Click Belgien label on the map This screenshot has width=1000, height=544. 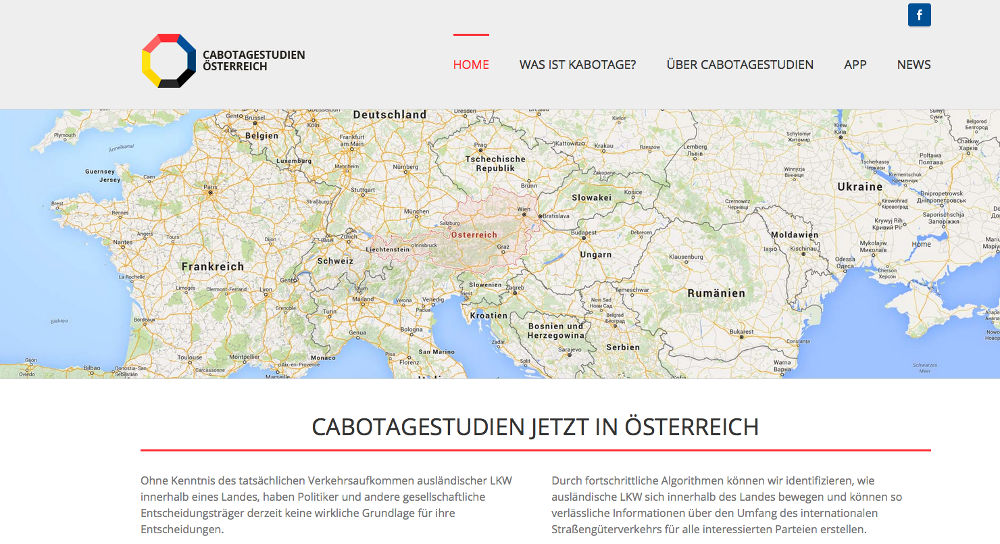click(261, 136)
